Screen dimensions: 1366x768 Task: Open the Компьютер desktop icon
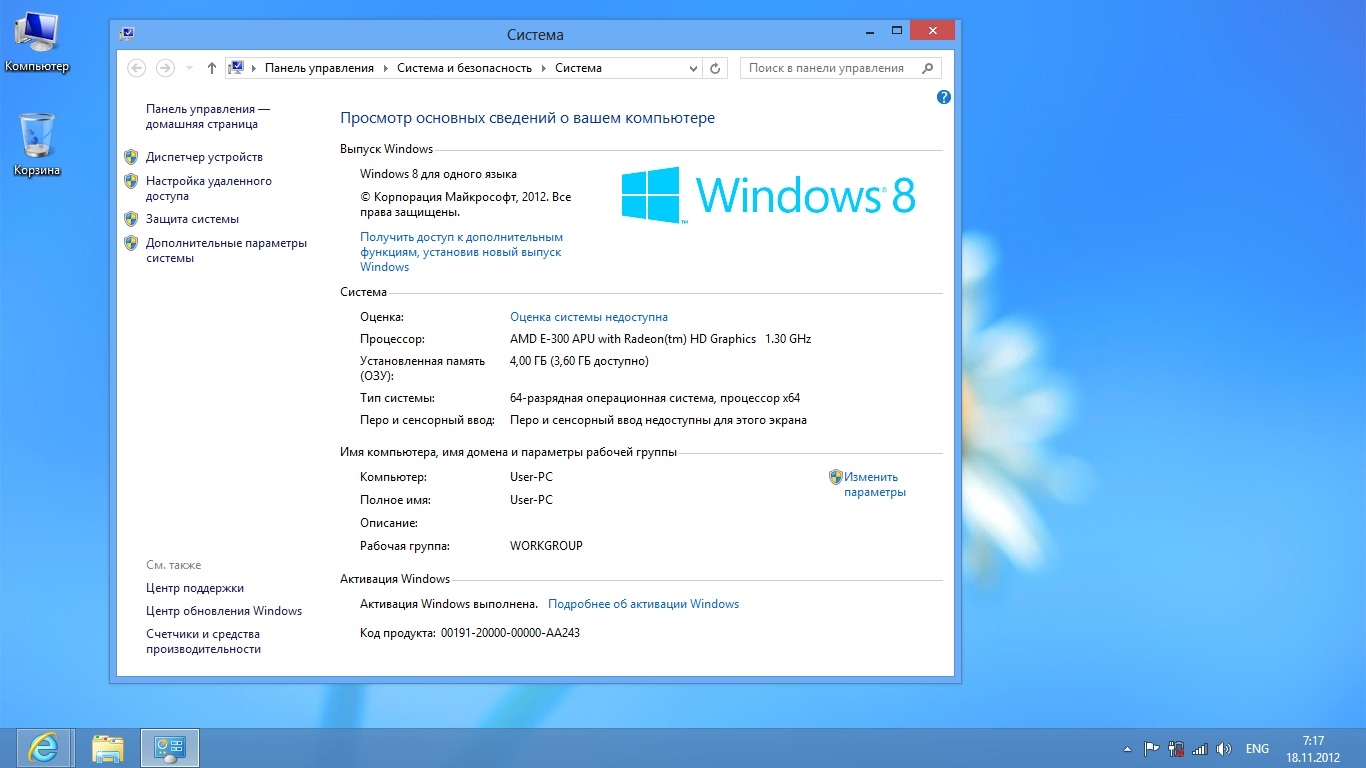pos(37,42)
